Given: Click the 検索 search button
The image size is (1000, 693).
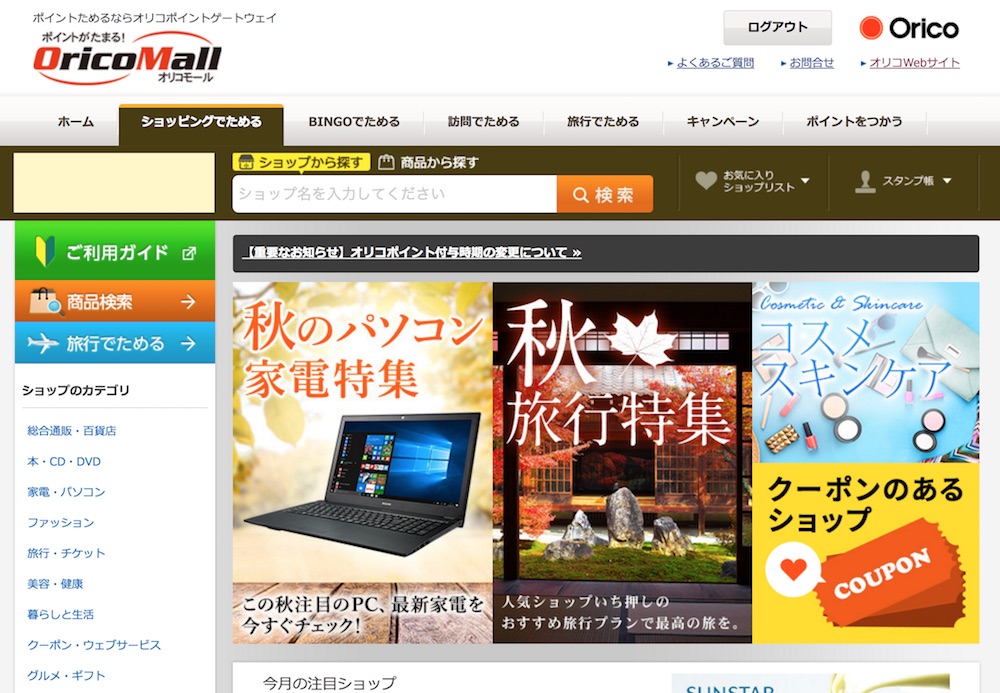Looking at the screenshot, I should click(x=605, y=194).
